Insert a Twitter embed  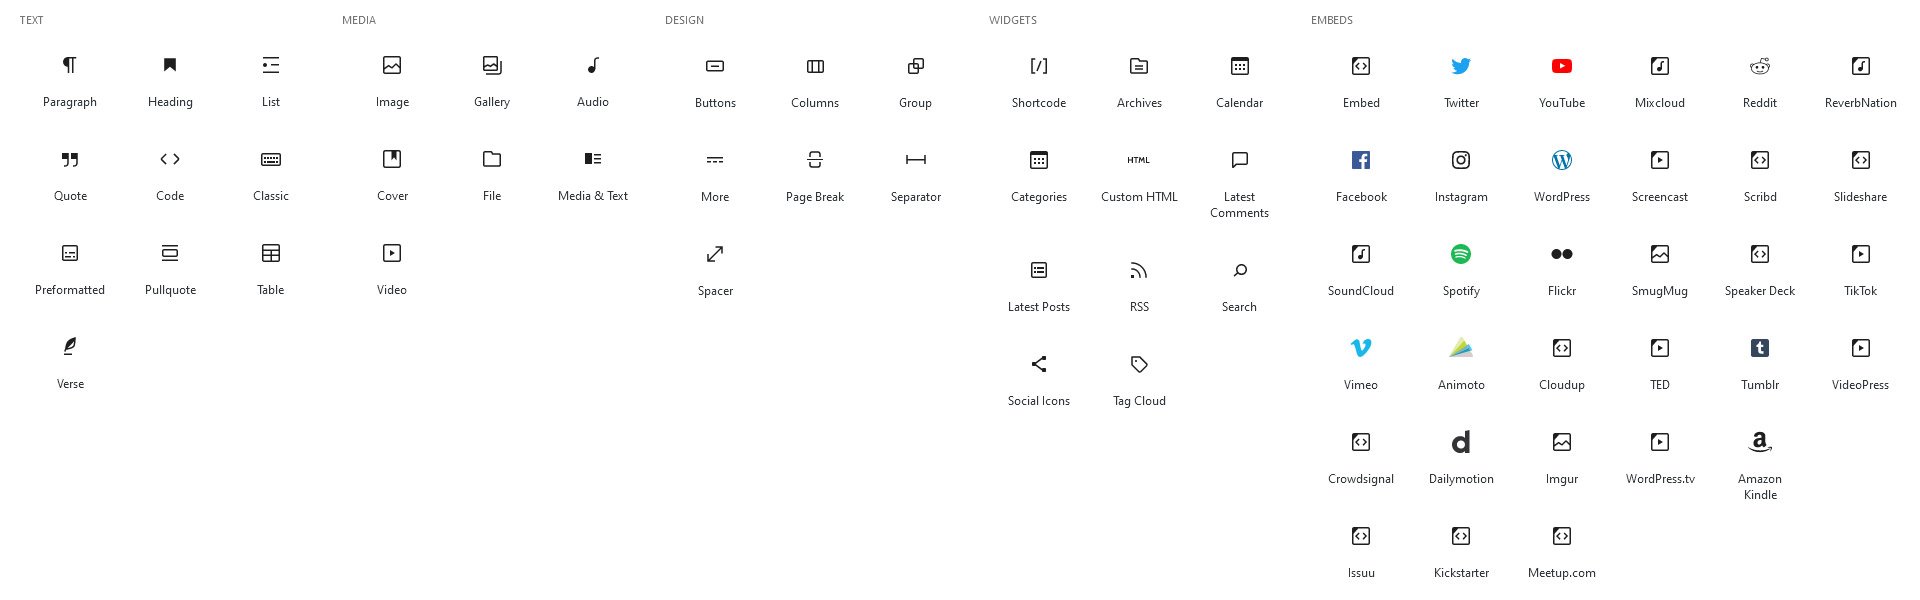tap(1461, 82)
